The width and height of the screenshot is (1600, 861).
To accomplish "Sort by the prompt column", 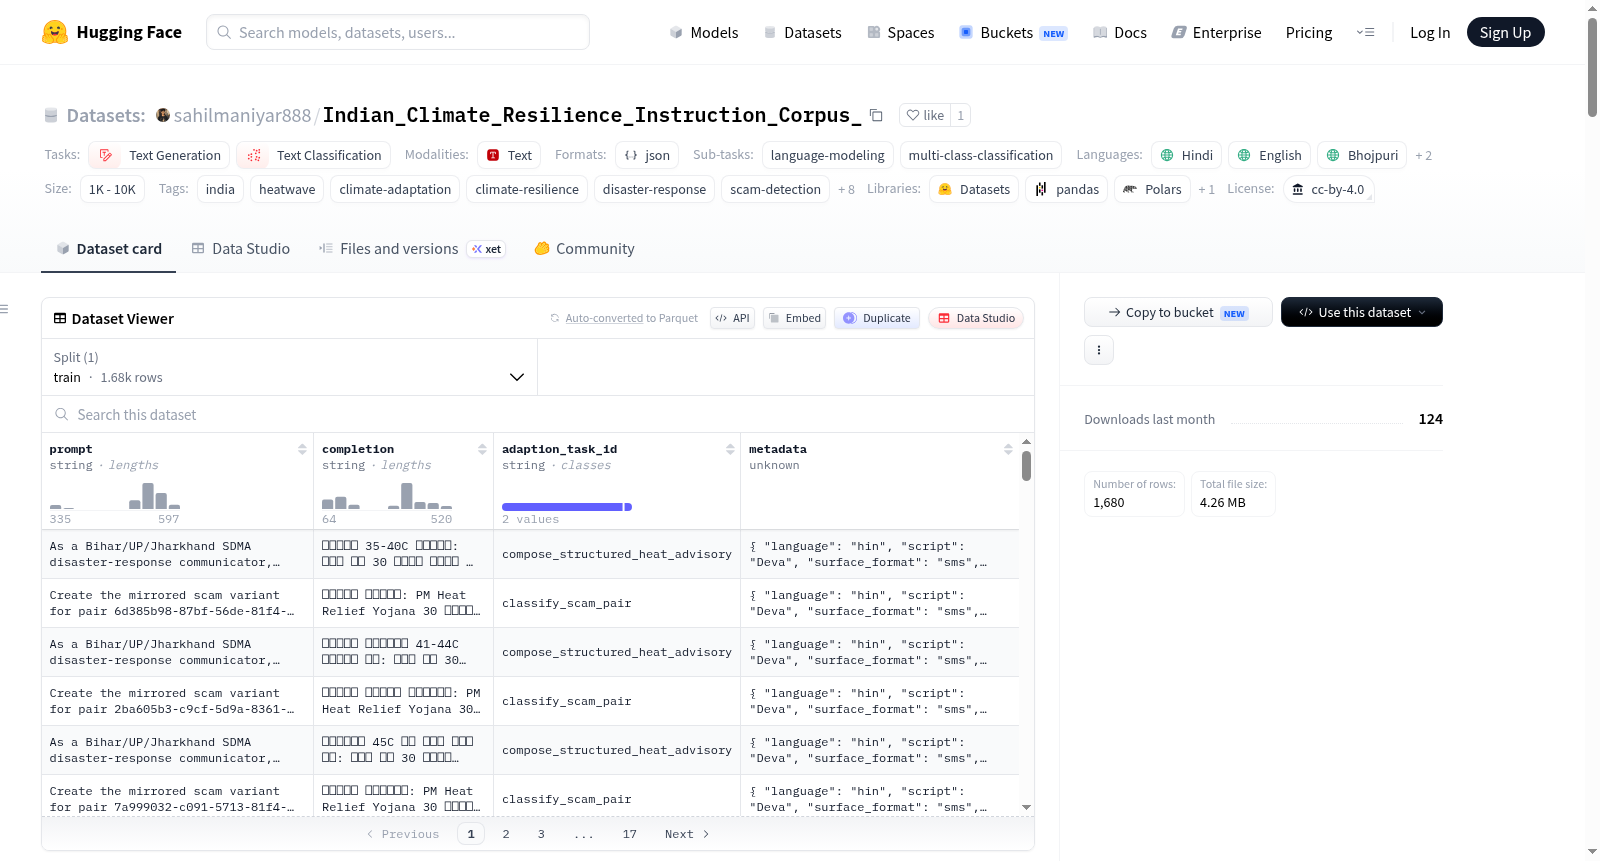I will [302, 450].
